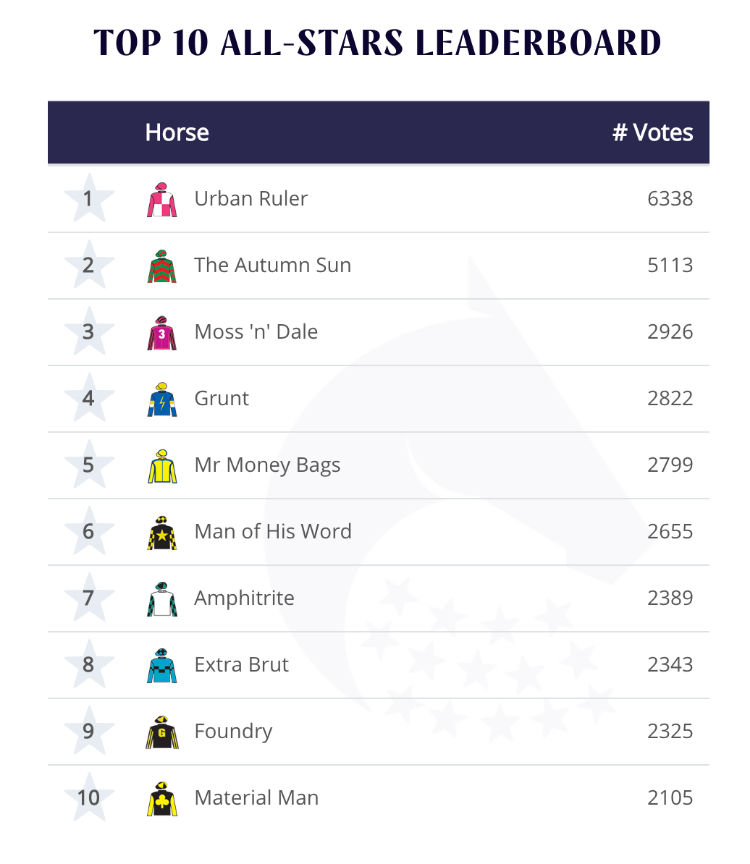Click the Top 10 All-Stars Leaderboard title
Screen dimensions: 750x864
point(377,42)
